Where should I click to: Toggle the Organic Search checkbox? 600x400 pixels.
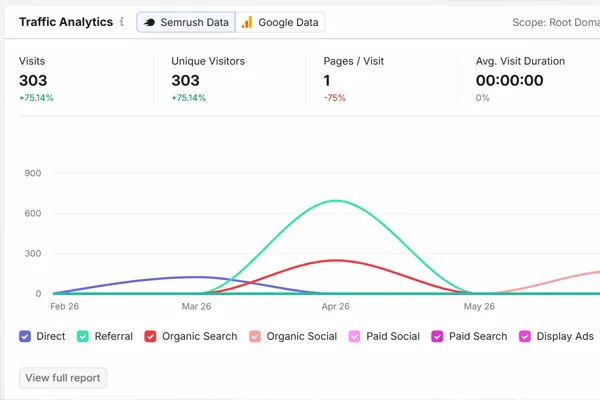coord(150,336)
